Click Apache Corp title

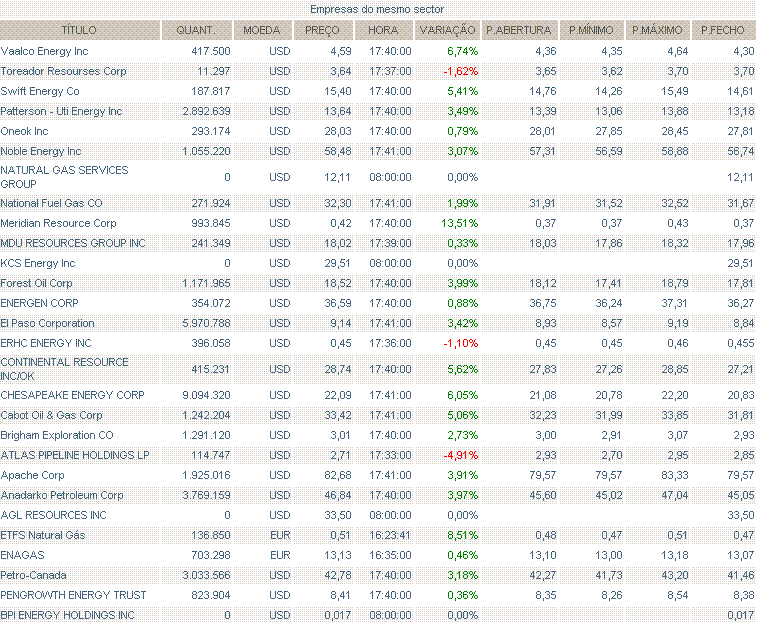(x=32, y=476)
